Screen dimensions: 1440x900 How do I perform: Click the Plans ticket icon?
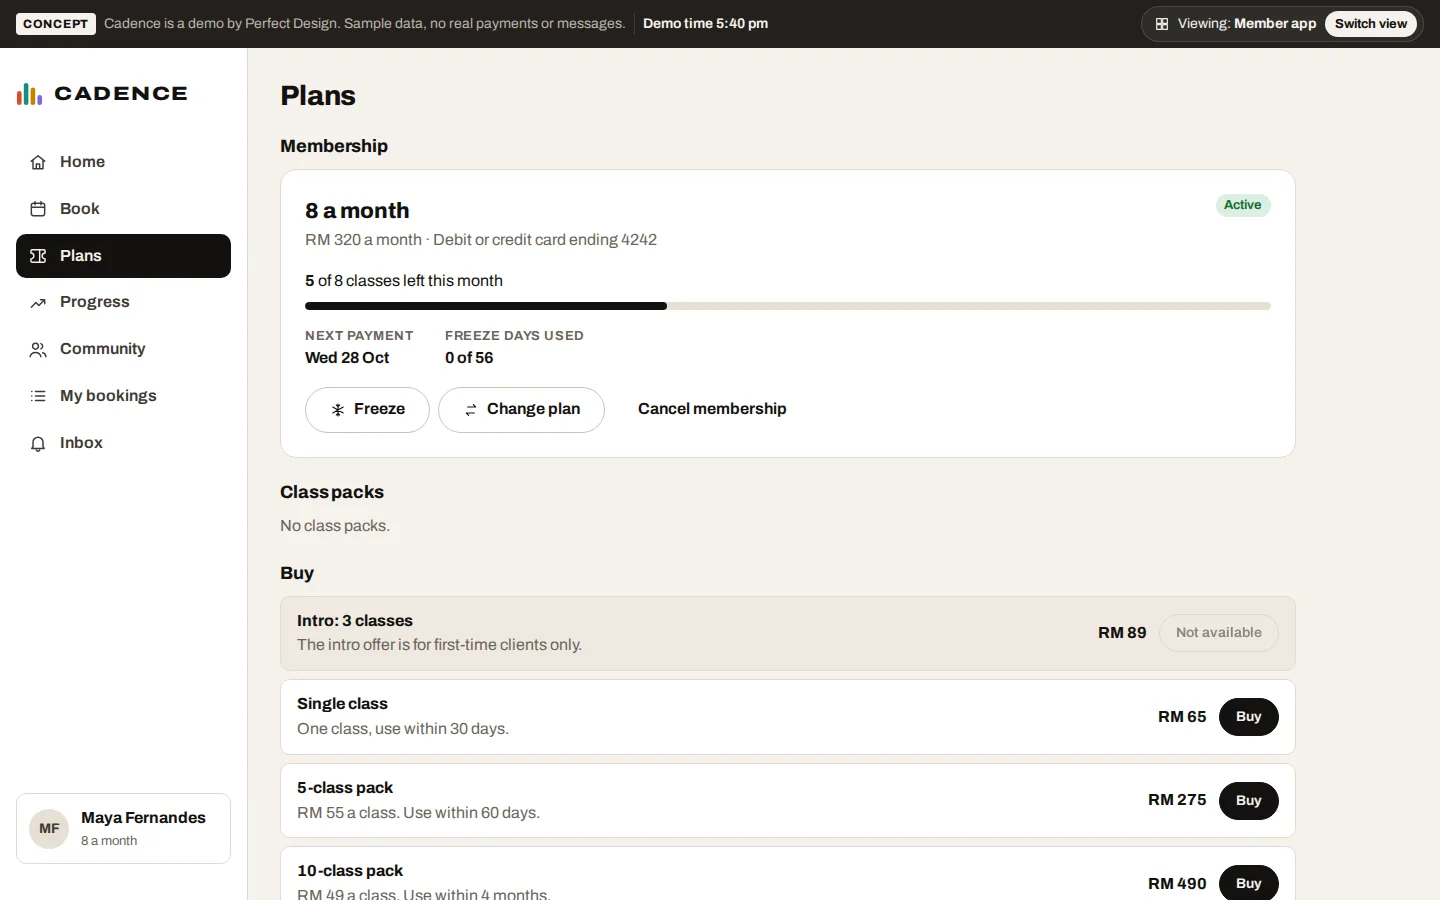[x=38, y=256]
